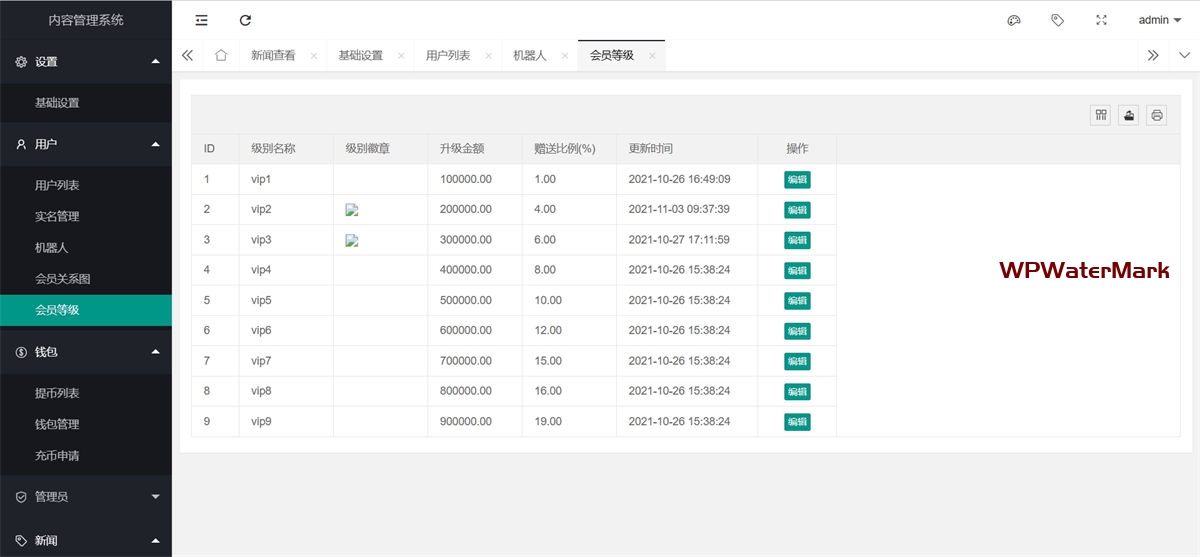Click the tag note icon in header
The height and width of the screenshot is (557, 1200).
point(1058,20)
